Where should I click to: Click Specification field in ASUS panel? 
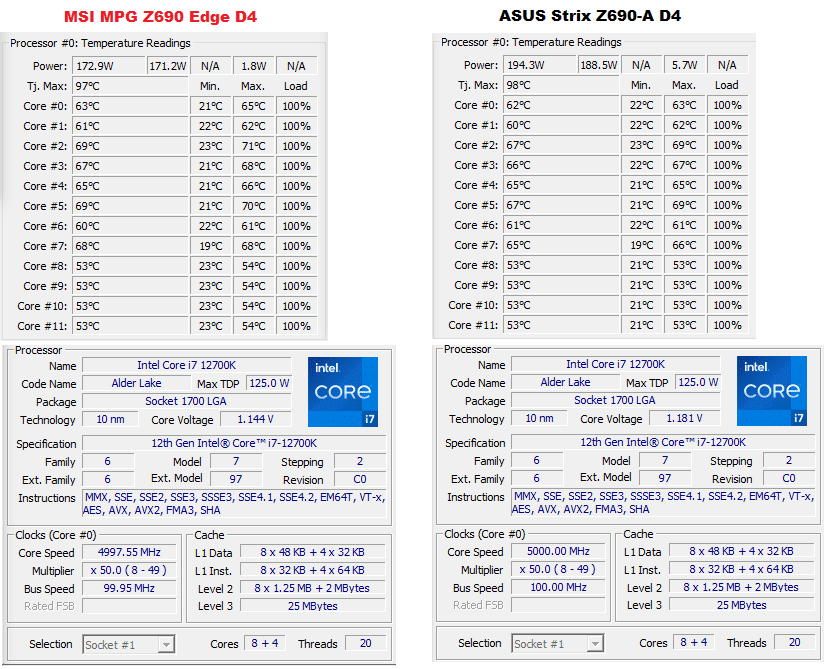[663, 442]
